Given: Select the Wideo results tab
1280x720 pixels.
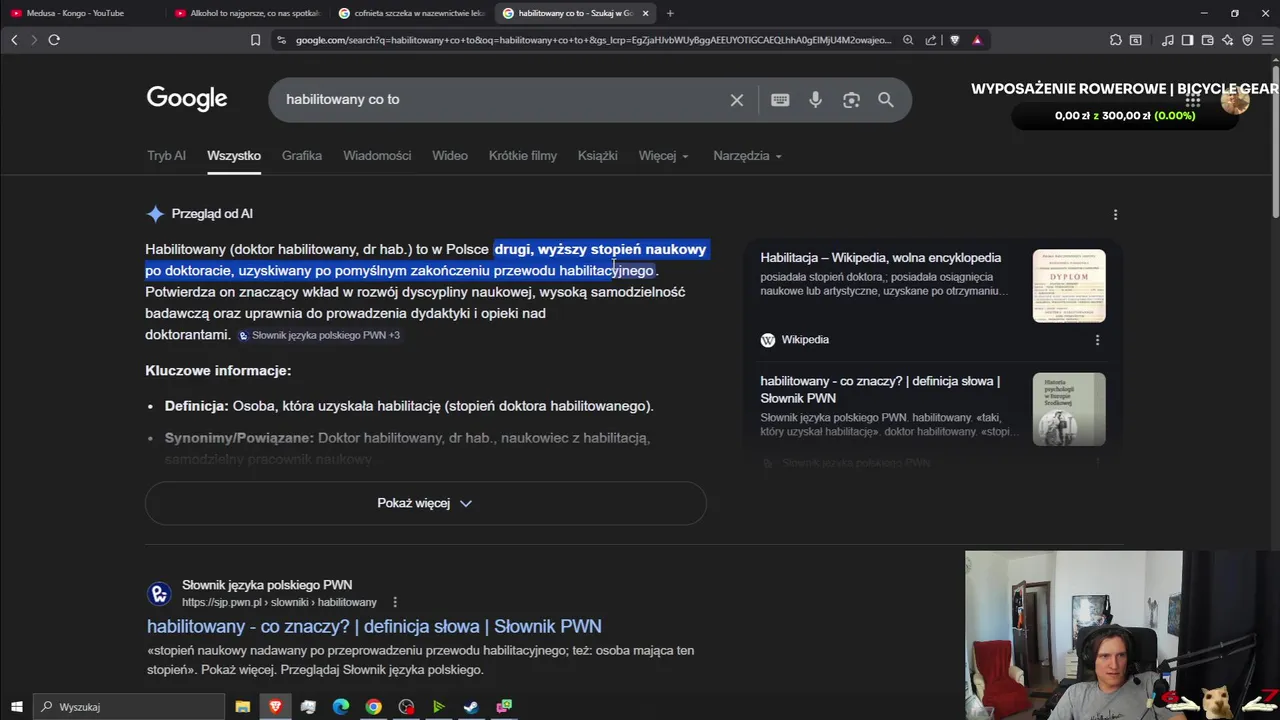Looking at the screenshot, I should [450, 156].
